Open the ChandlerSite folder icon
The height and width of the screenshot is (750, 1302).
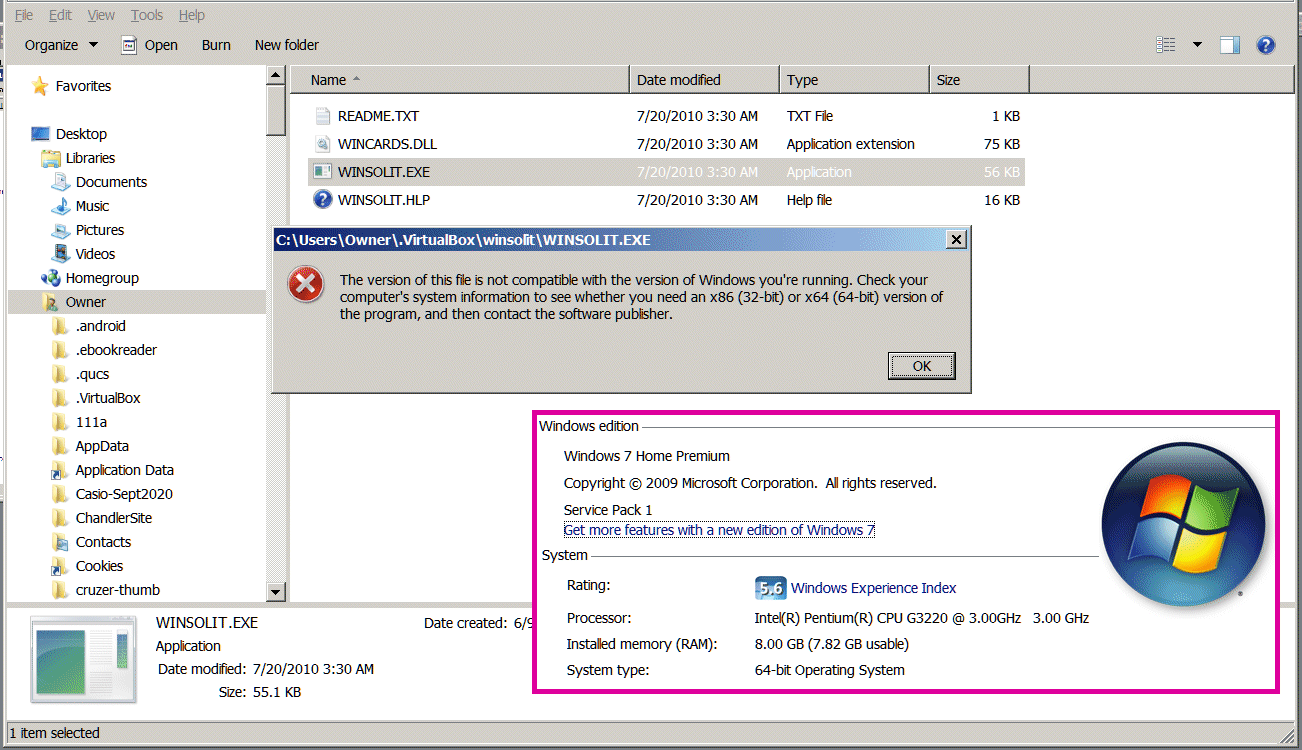(x=60, y=518)
